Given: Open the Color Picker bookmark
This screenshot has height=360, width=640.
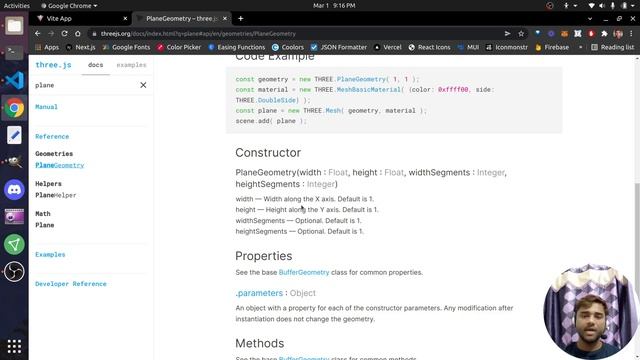Looking at the screenshot, I should point(179,47).
